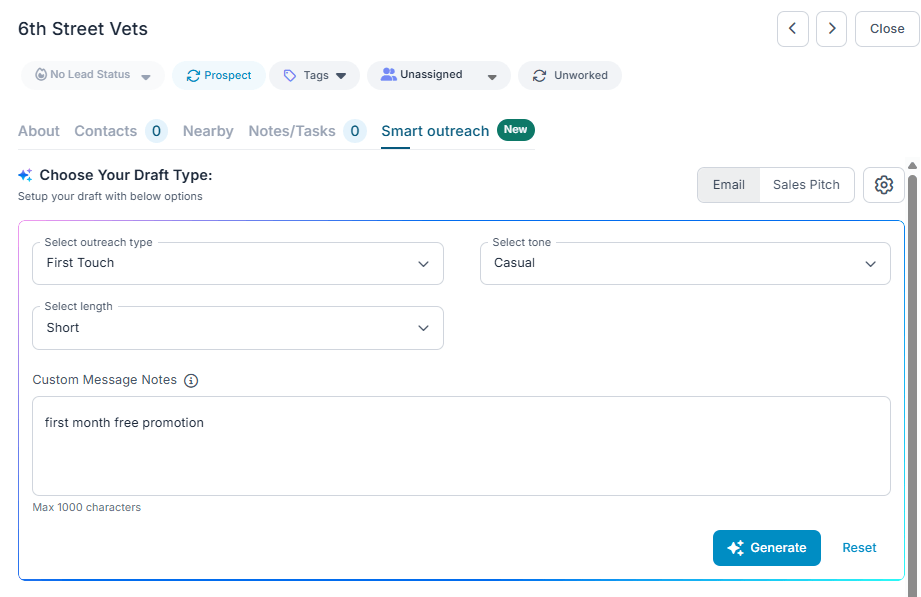921x597 pixels.
Task: Go to previous lead with left arrow
Action: pos(792,29)
